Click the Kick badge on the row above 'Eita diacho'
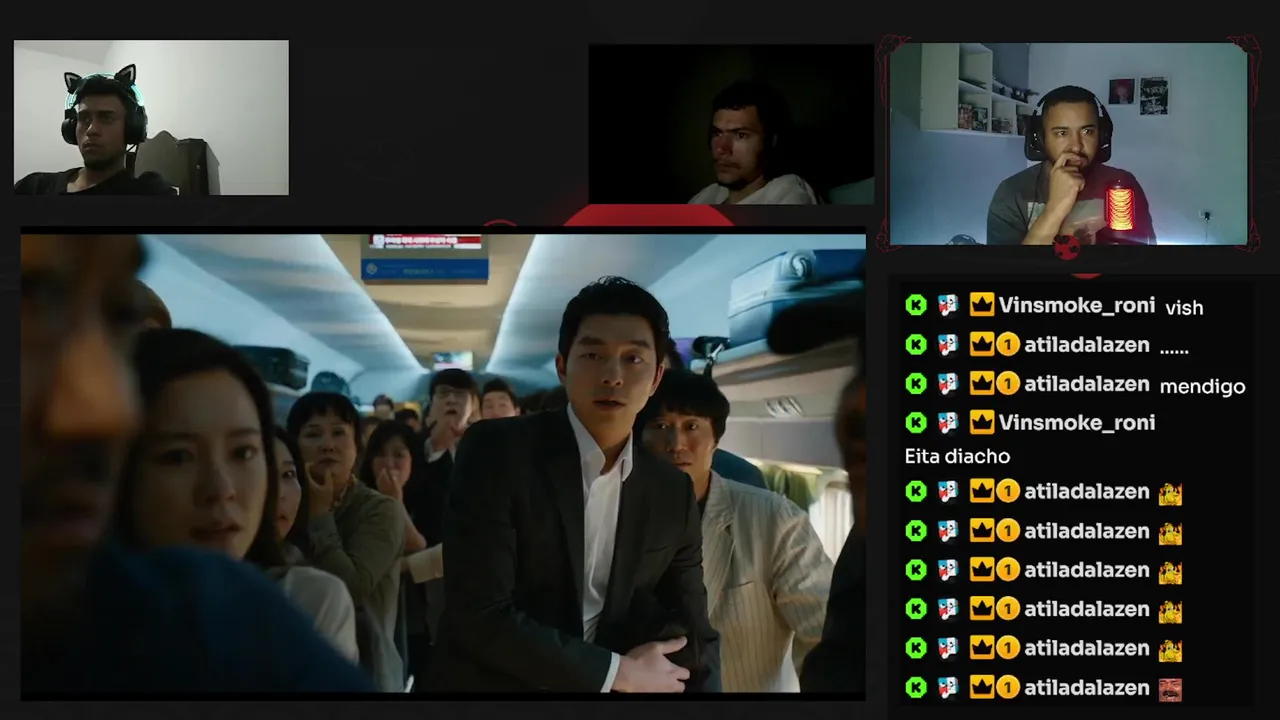Viewport: 1280px width, 720px height. [916, 423]
